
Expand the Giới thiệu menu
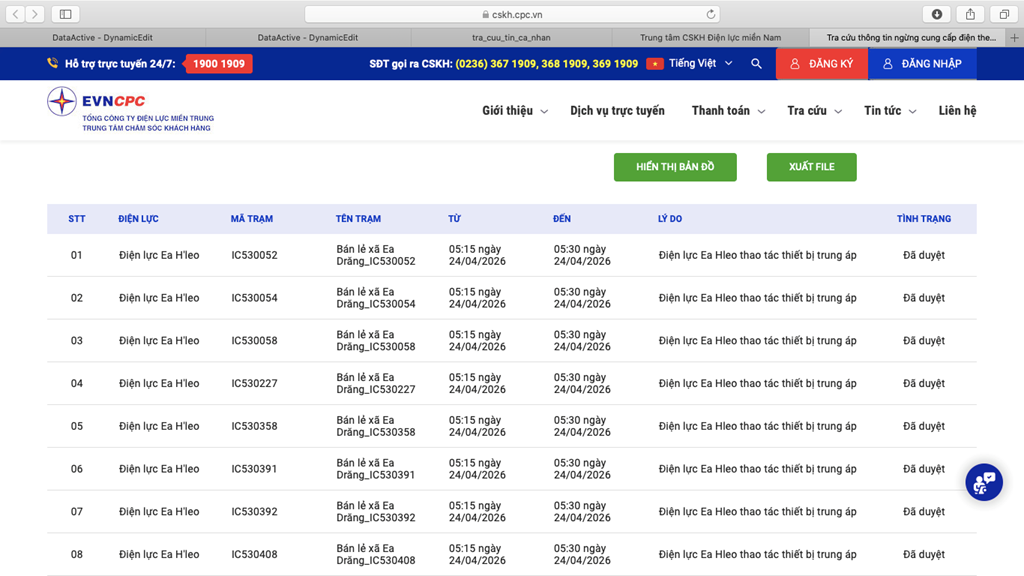514,111
